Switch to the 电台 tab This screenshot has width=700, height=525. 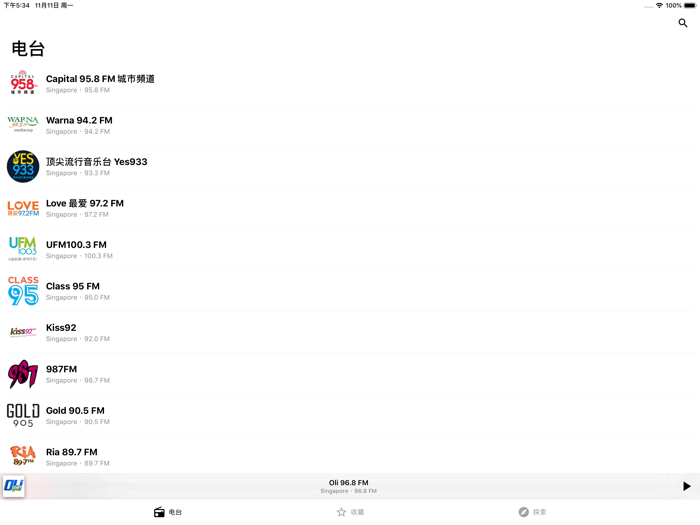[x=168, y=512]
